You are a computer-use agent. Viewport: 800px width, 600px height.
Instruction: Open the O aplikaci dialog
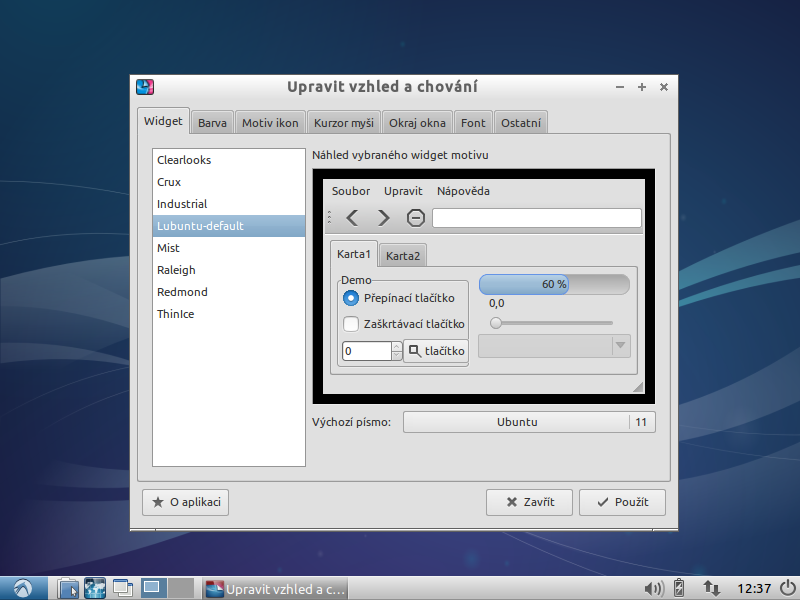tap(185, 502)
